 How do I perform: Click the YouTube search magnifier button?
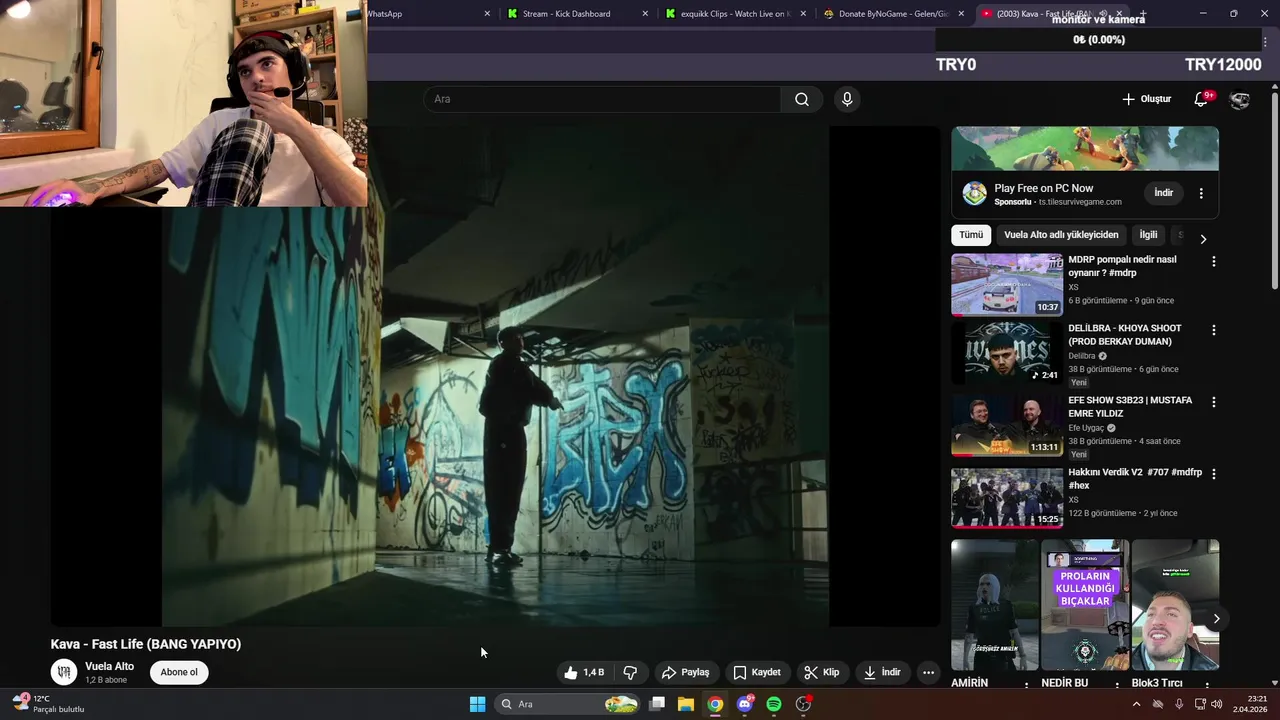coord(802,99)
